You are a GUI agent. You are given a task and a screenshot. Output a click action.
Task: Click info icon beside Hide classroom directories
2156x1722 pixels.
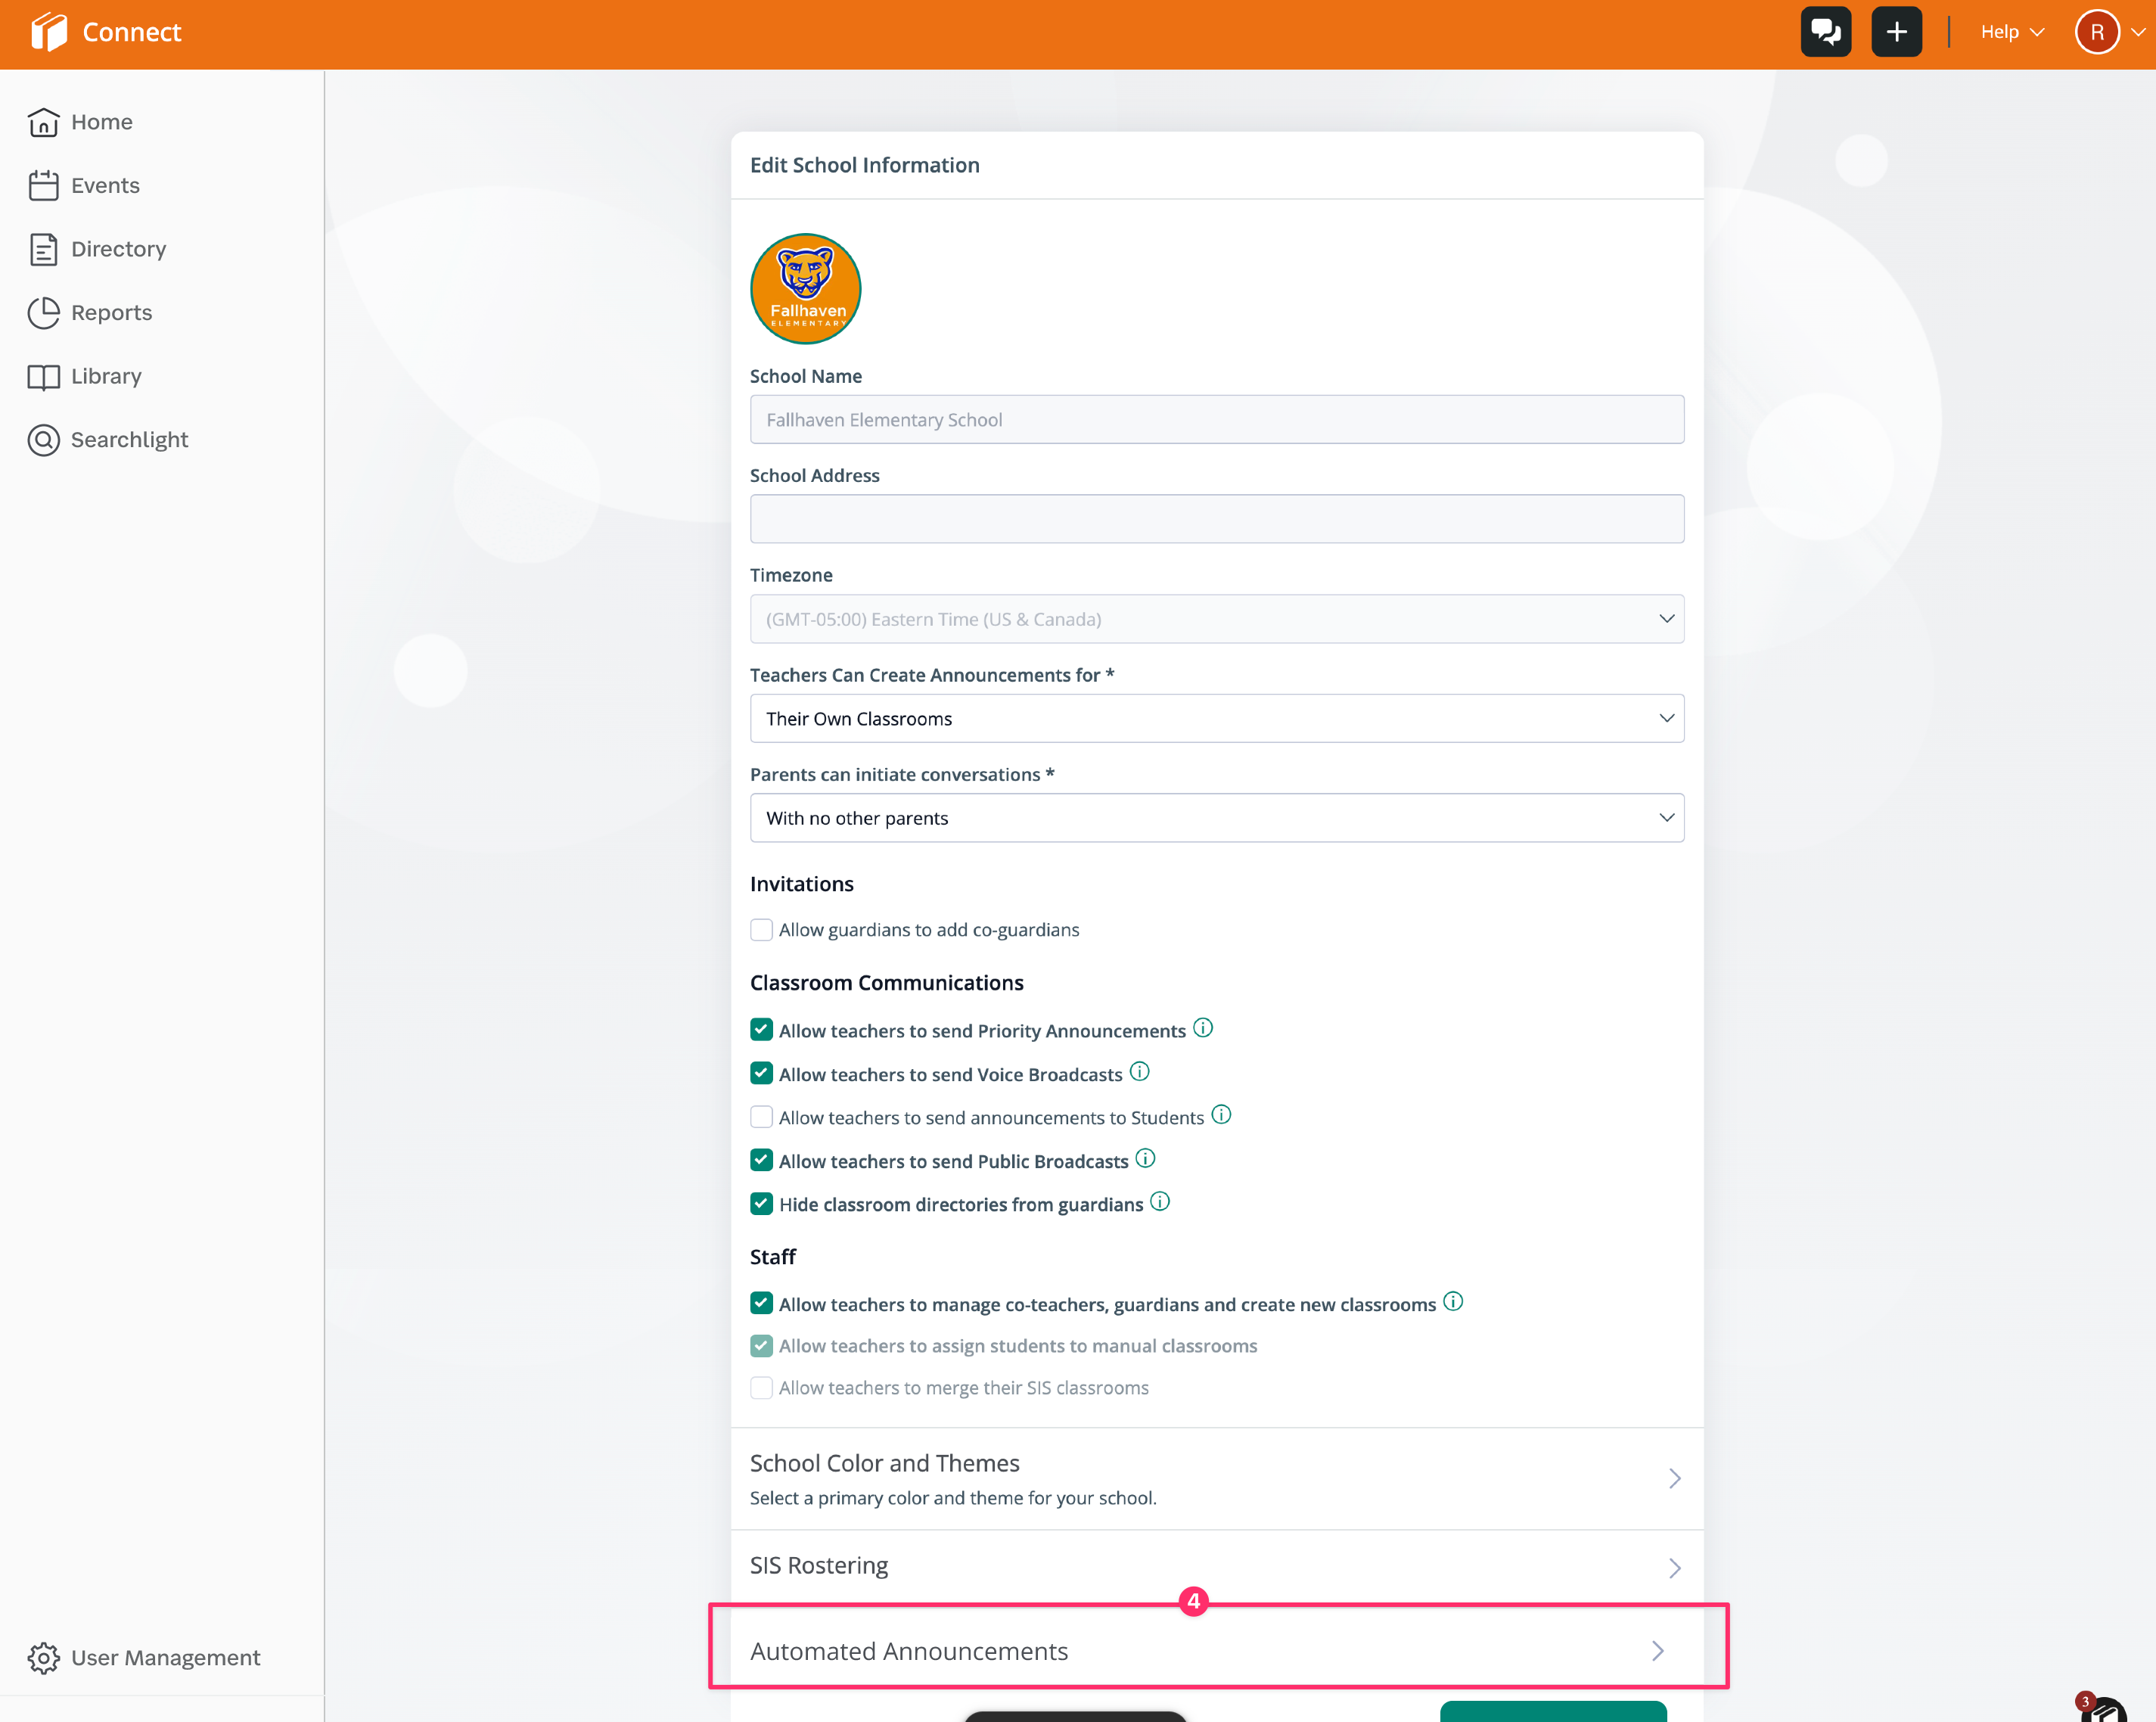1160,1202
